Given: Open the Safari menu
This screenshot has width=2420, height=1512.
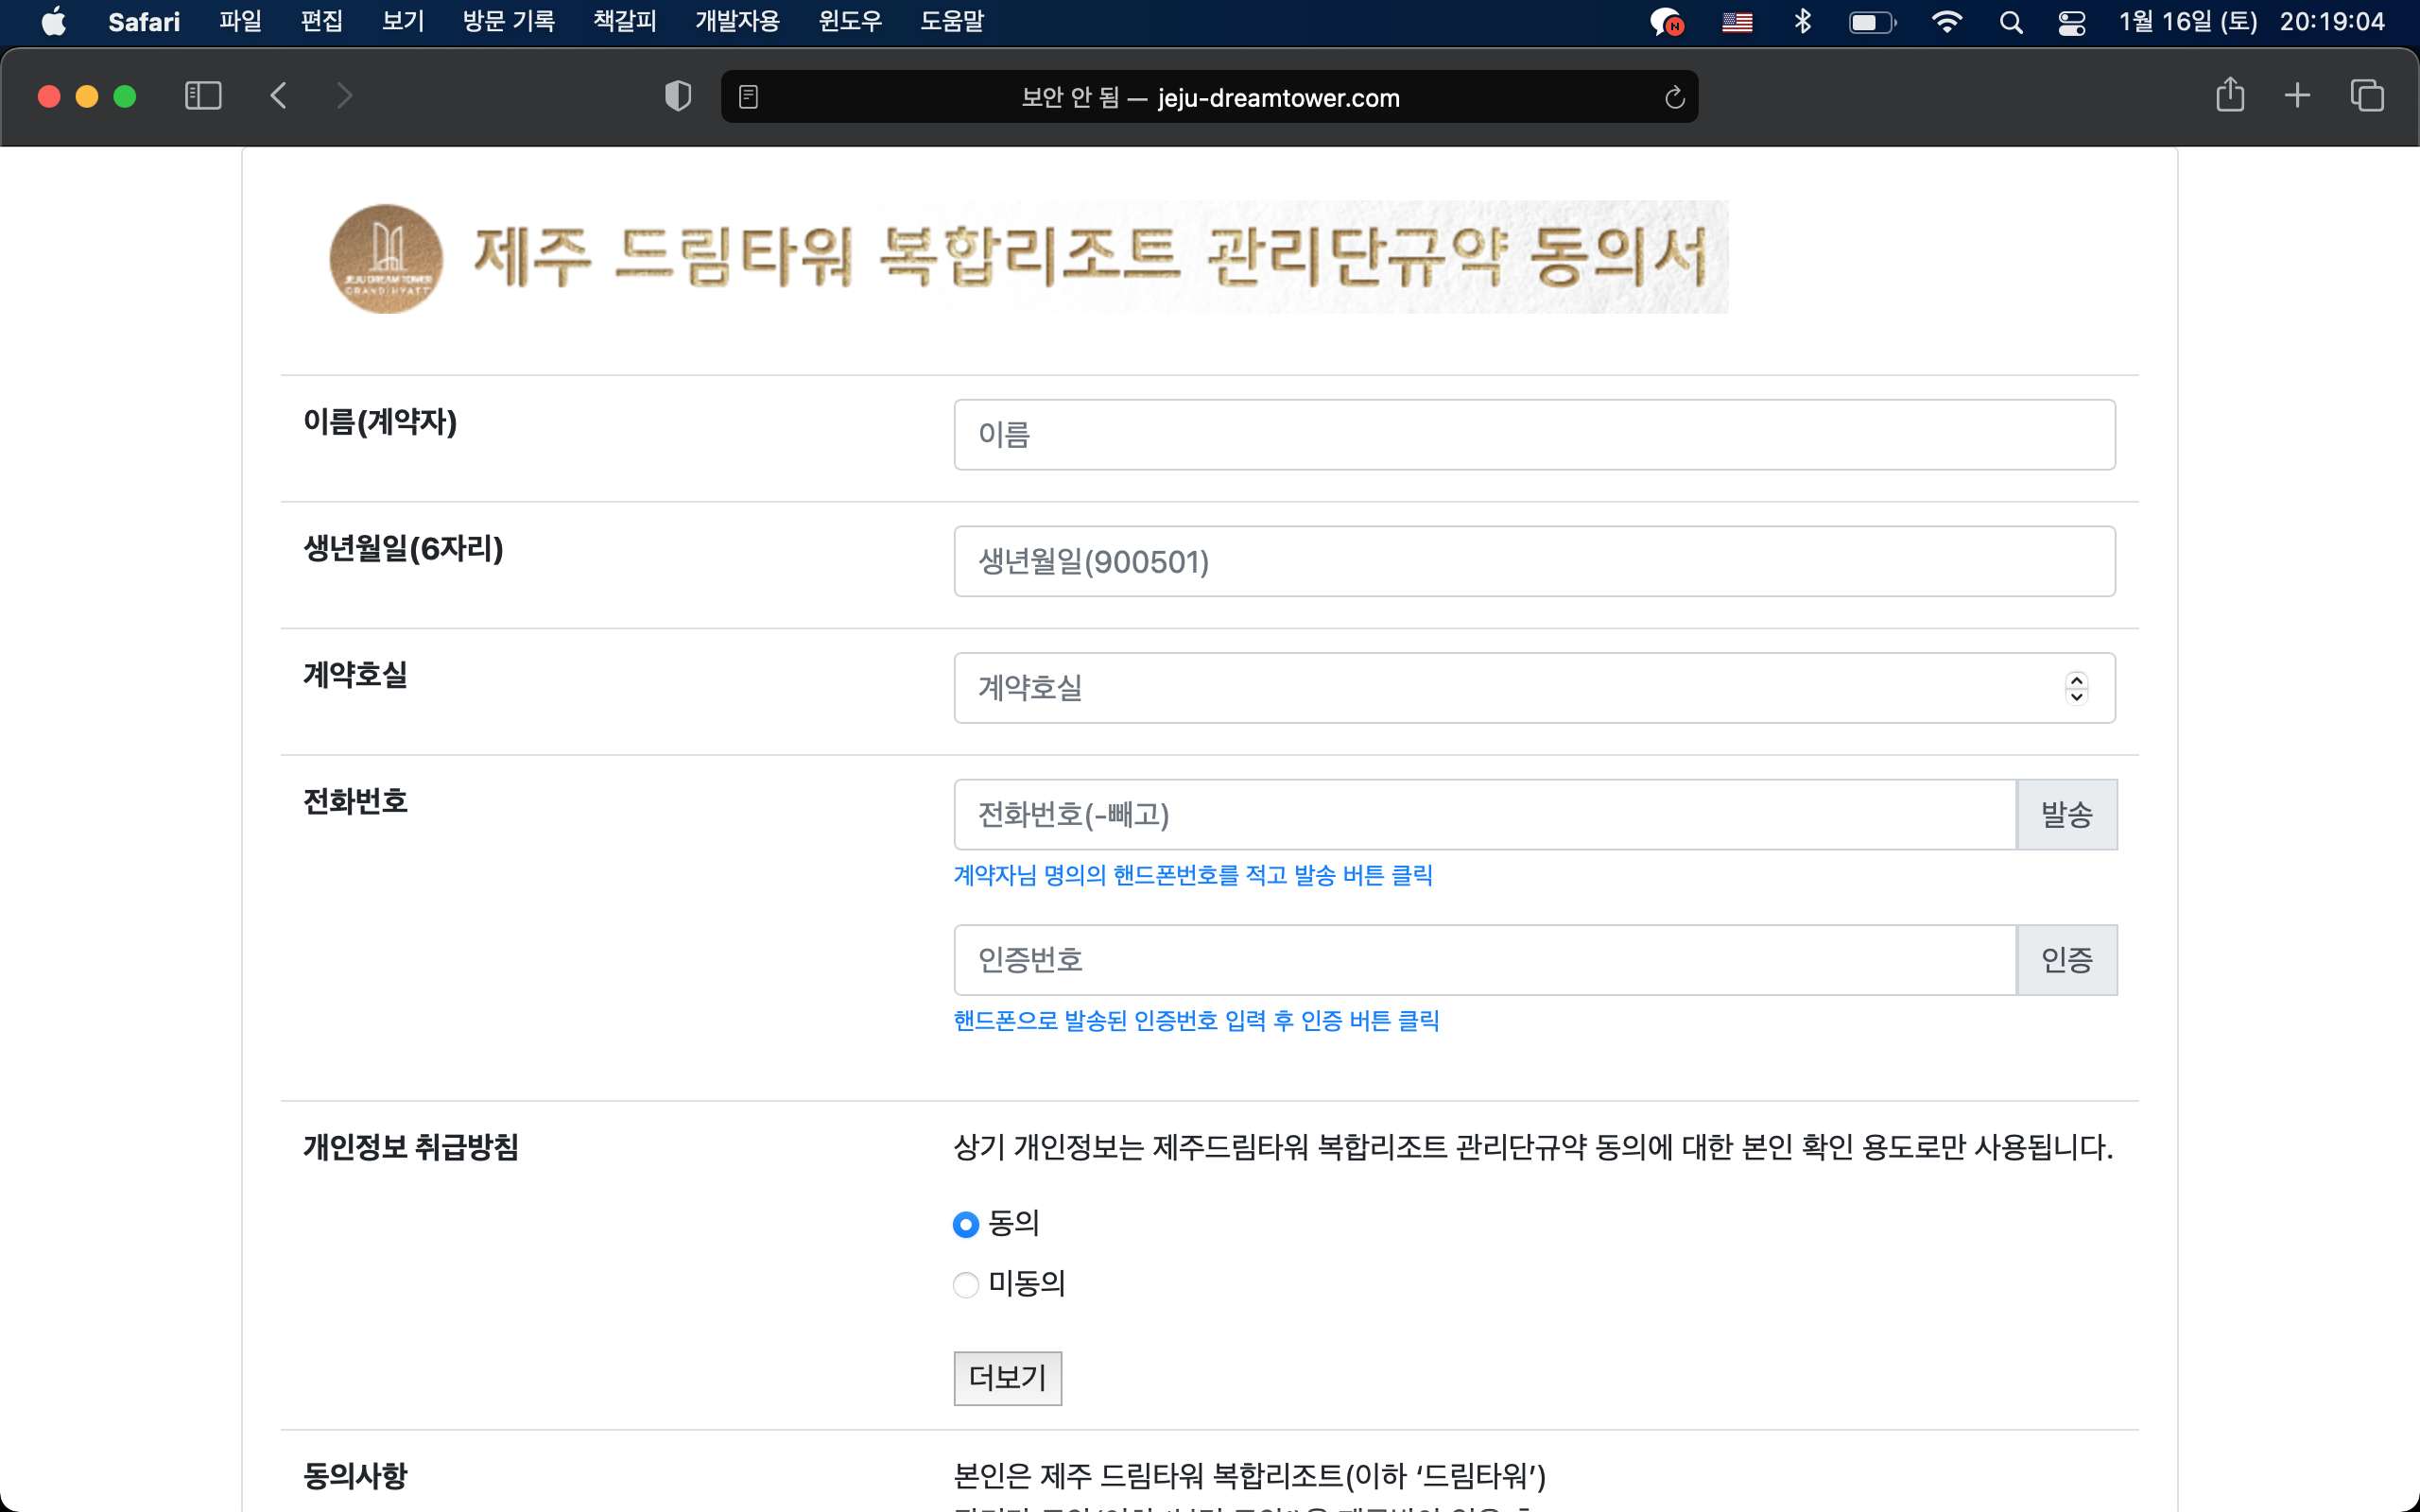Looking at the screenshot, I should point(144,21).
